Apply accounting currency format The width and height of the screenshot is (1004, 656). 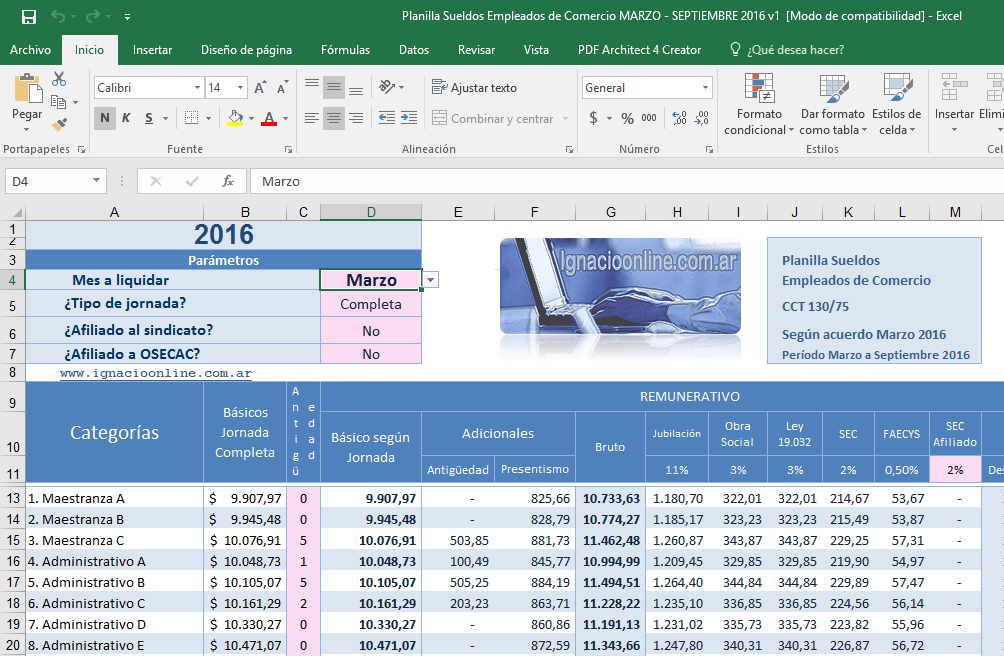click(x=594, y=118)
